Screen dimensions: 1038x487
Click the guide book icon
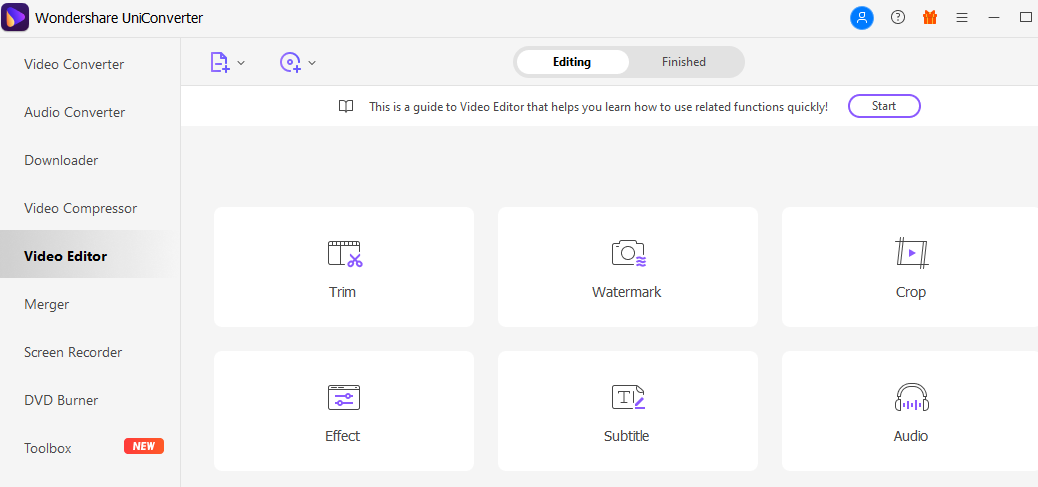click(346, 106)
